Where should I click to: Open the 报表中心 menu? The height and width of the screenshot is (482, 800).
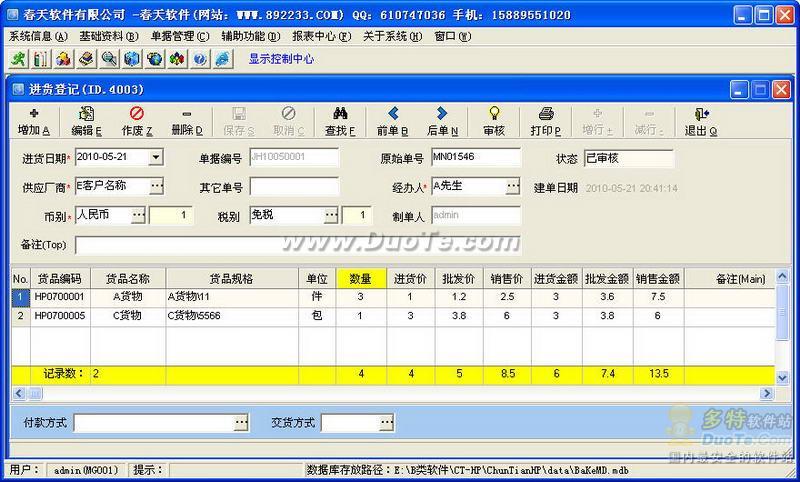pos(321,36)
